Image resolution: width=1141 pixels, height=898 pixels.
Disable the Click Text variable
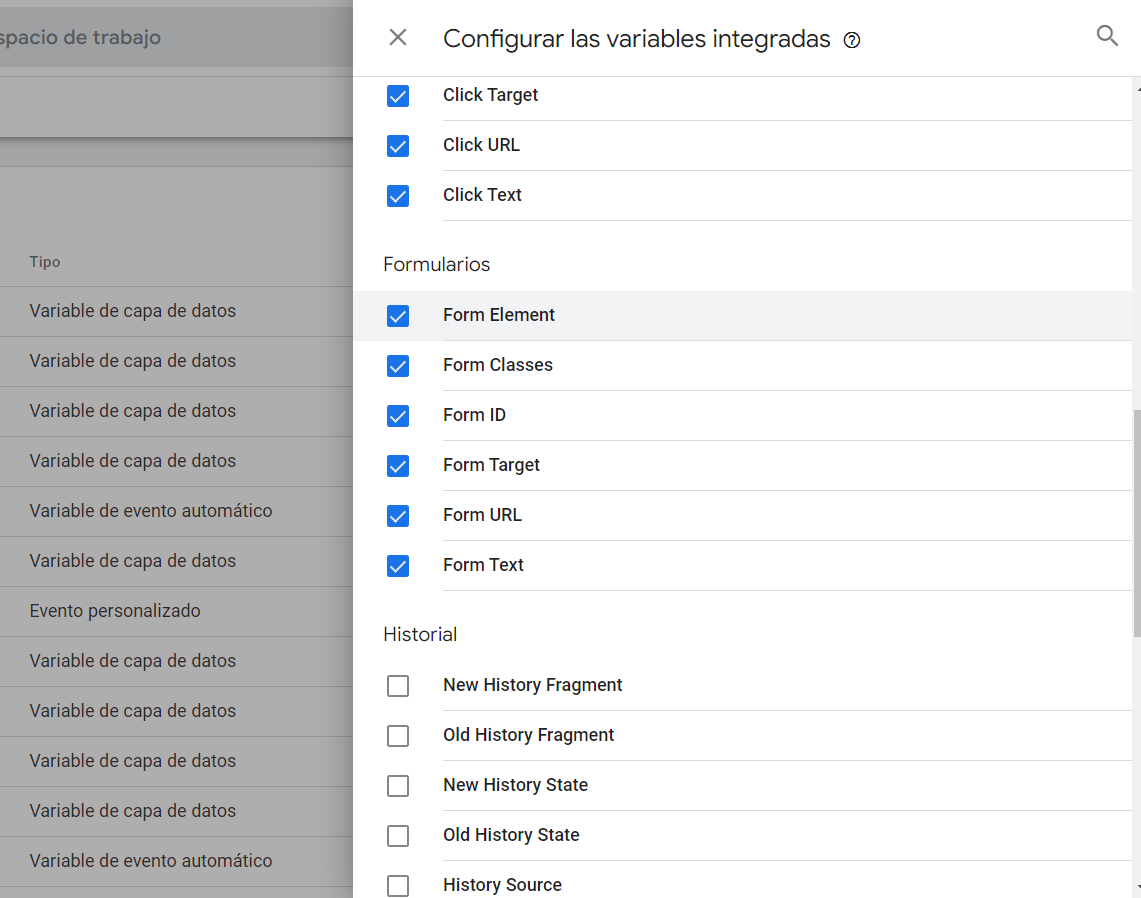(x=398, y=196)
